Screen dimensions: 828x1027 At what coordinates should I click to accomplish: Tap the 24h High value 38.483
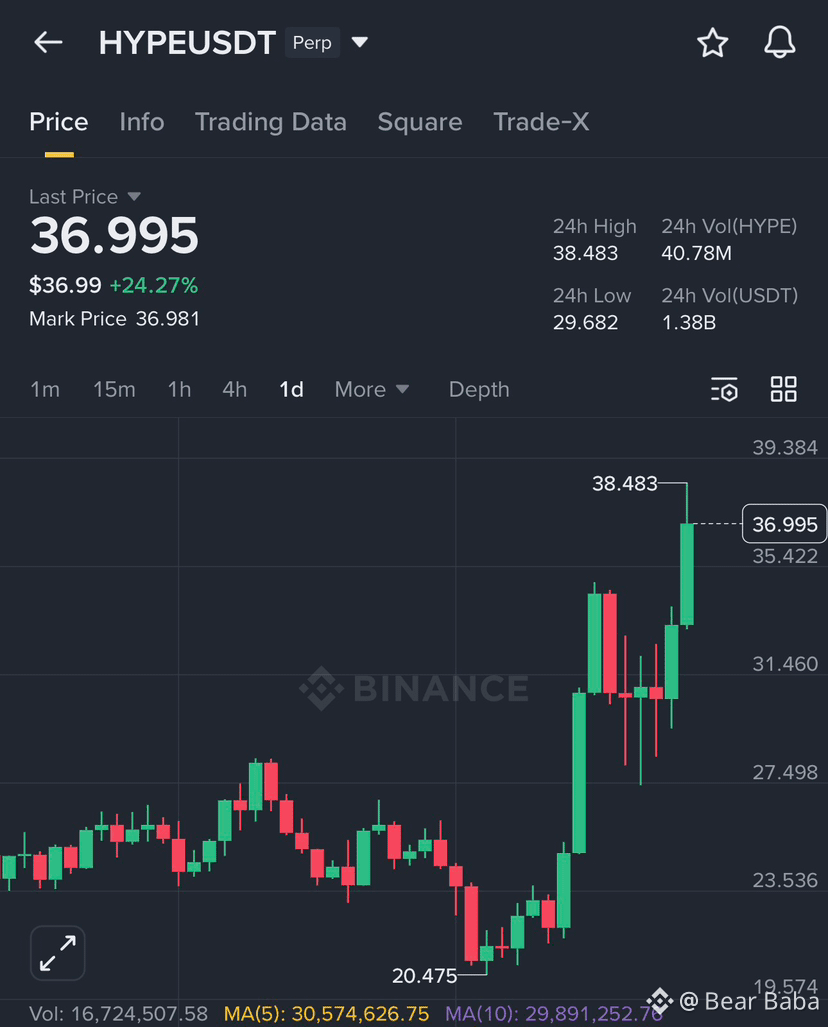pyautogui.click(x=585, y=253)
